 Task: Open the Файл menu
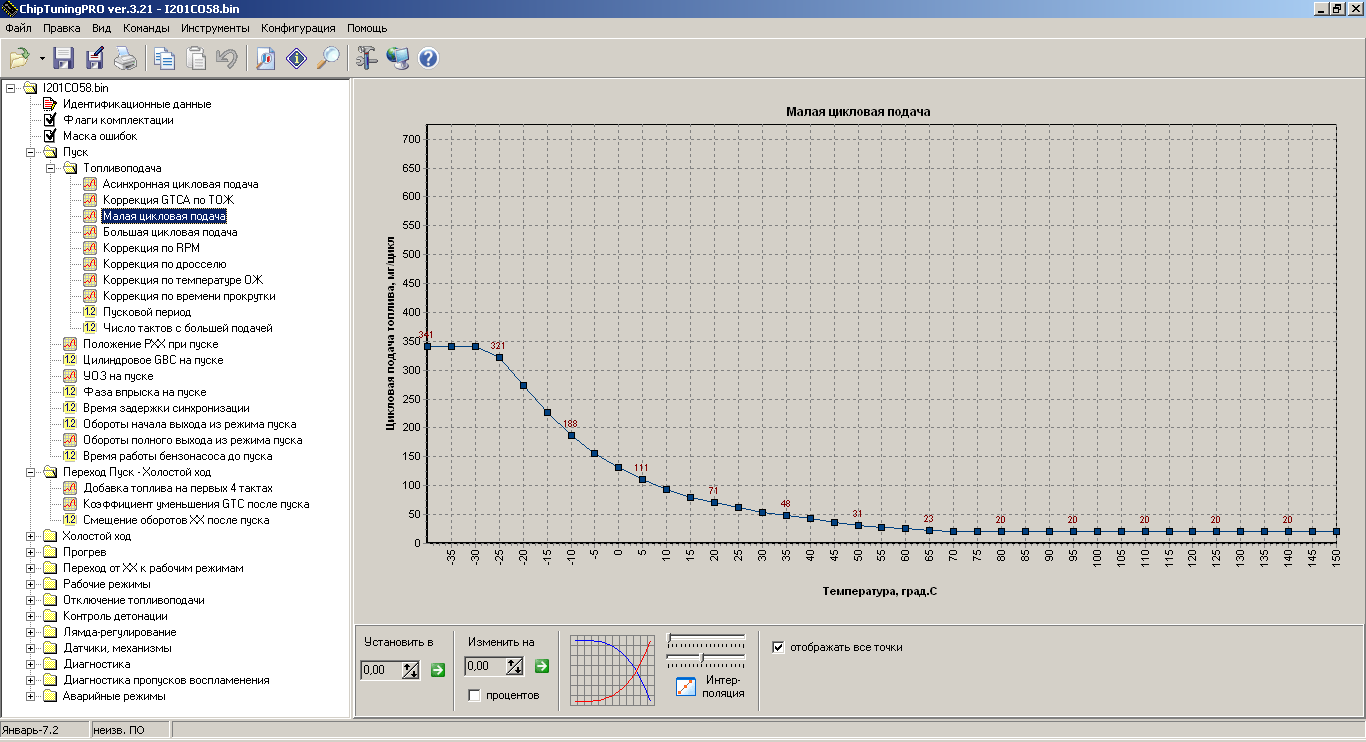point(18,28)
